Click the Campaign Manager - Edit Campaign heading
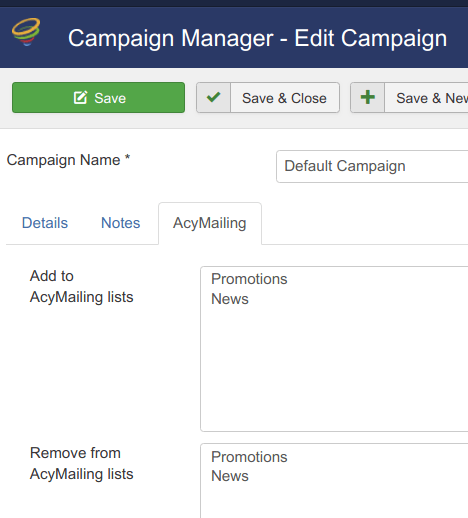This screenshot has height=518, width=468. coord(257,38)
